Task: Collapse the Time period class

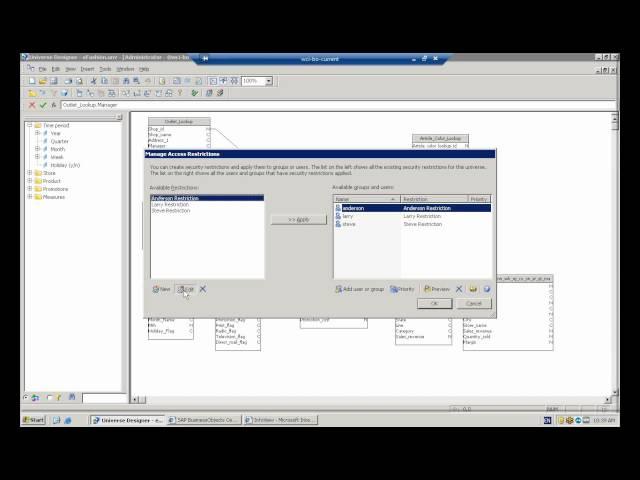Action: pos(30,125)
